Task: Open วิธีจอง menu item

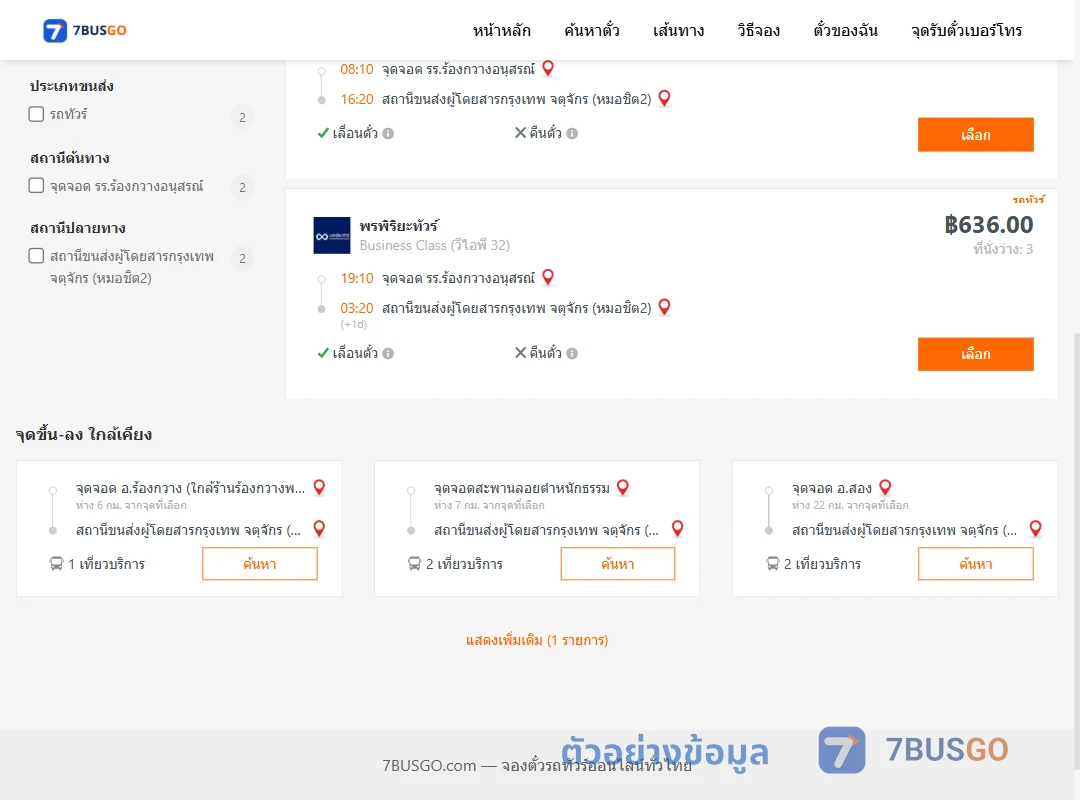Action: [x=758, y=30]
